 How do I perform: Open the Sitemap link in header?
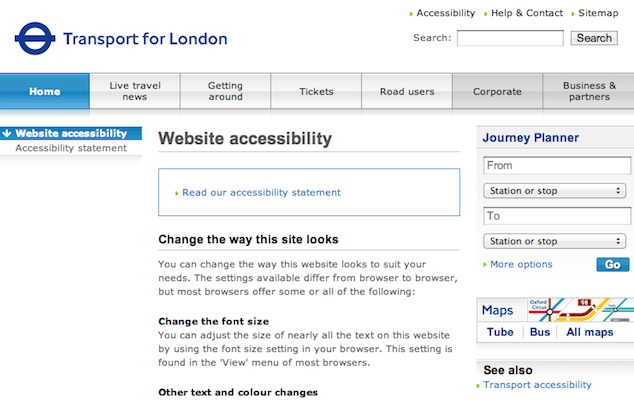(x=598, y=13)
